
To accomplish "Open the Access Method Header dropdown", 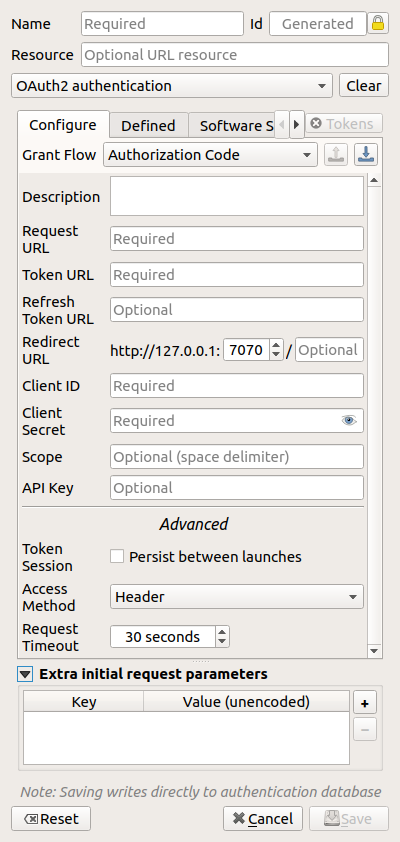I will [x=237, y=597].
